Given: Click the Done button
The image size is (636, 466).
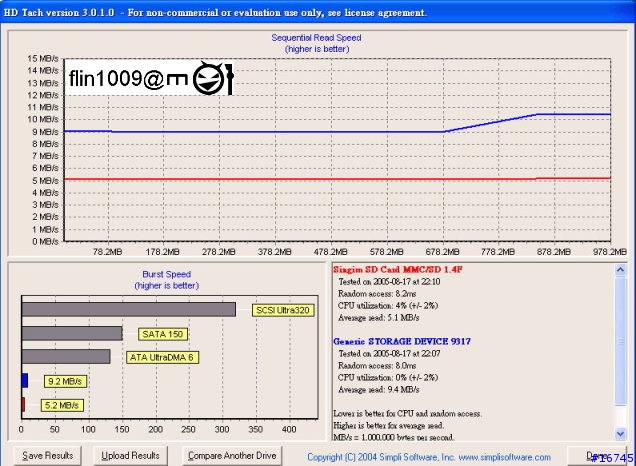Looking at the screenshot, I should tap(599, 456).
